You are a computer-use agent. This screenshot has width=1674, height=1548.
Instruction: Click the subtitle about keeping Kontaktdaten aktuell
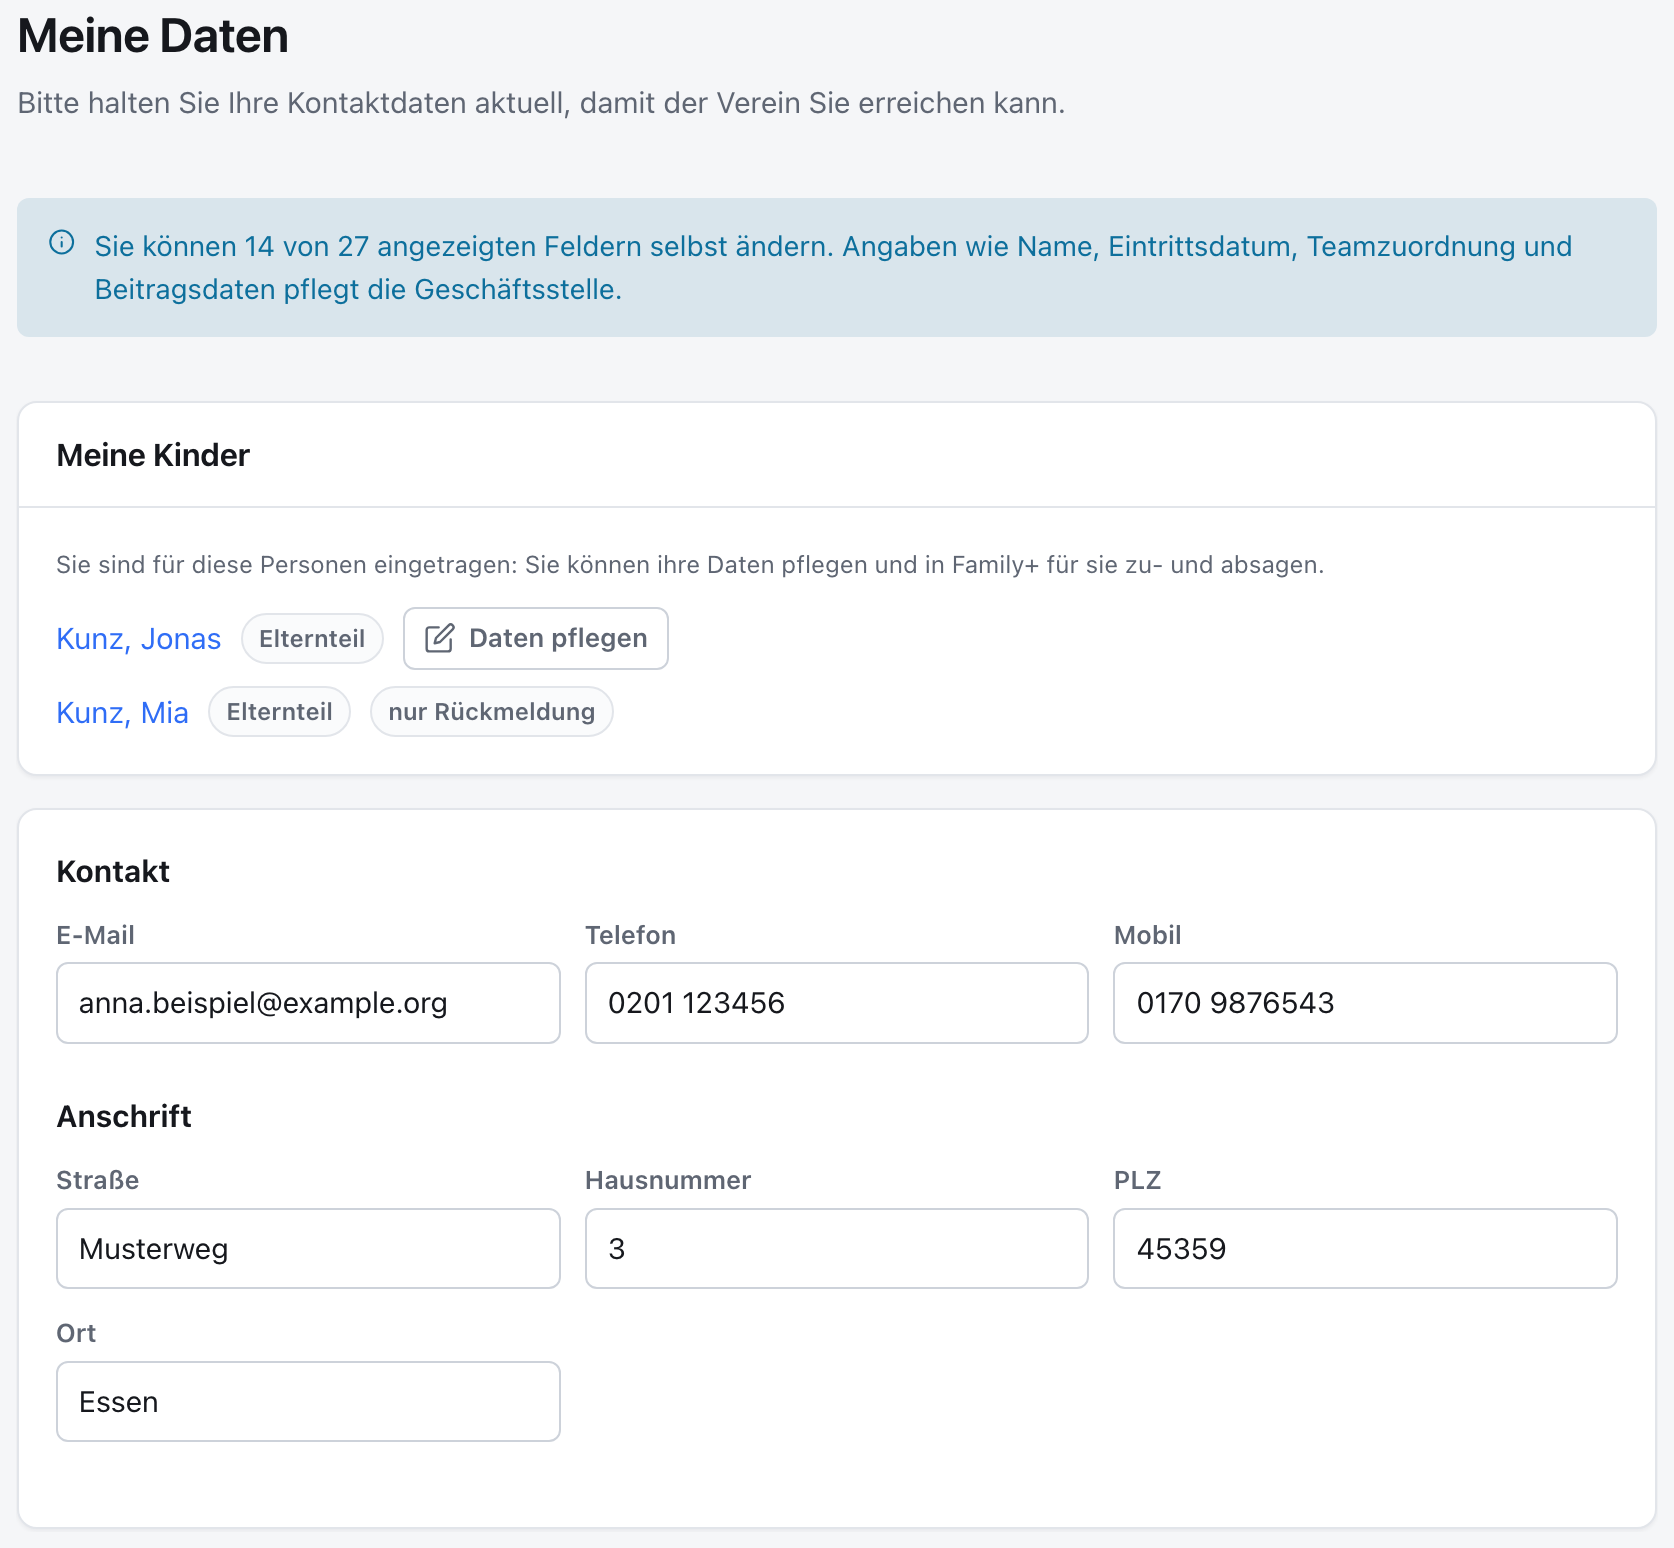(x=541, y=103)
